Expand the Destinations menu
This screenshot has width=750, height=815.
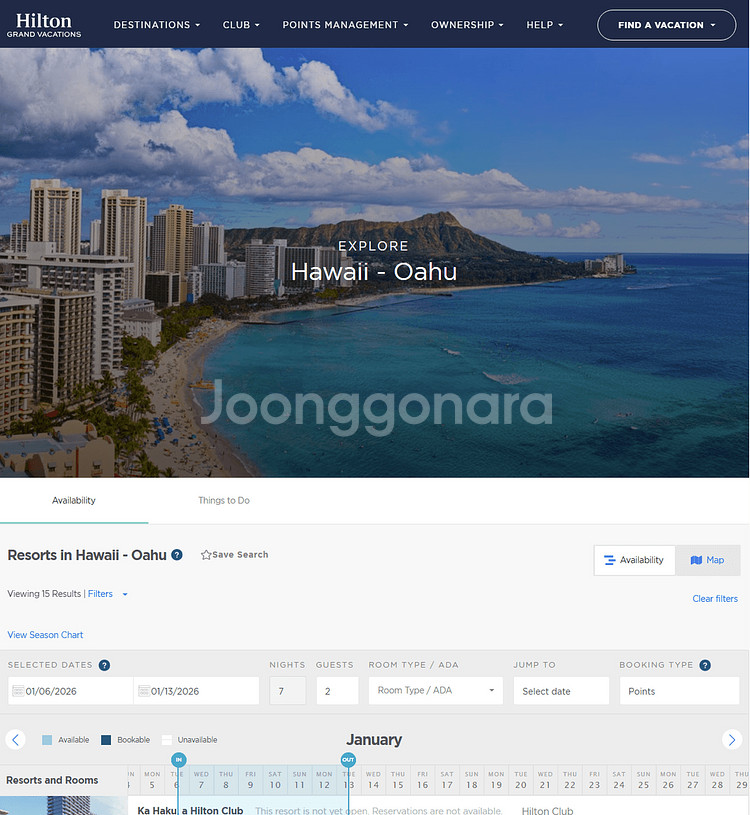tap(156, 25)
